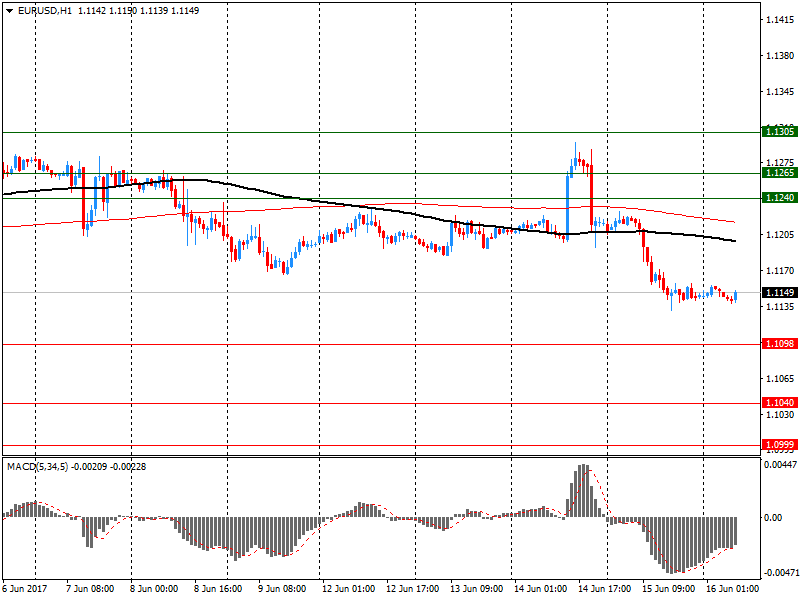Click the 1.1265 green resistance level label
This screenshot has width=800, height=600.
(x=780, y=173)
